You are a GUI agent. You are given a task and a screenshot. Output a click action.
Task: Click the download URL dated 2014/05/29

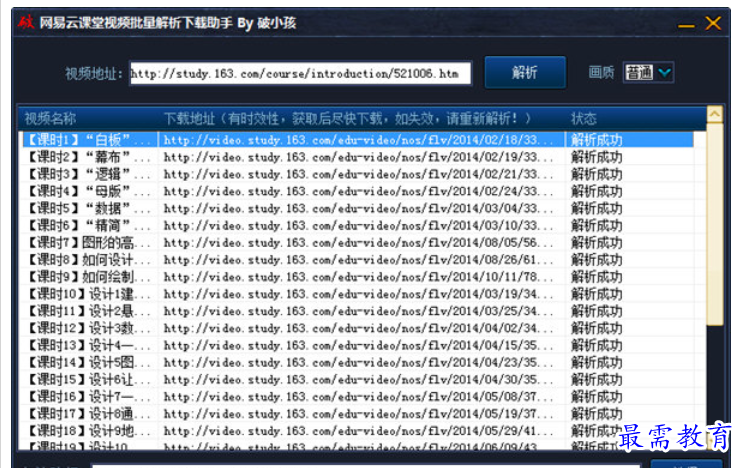(x=358, y=431)
